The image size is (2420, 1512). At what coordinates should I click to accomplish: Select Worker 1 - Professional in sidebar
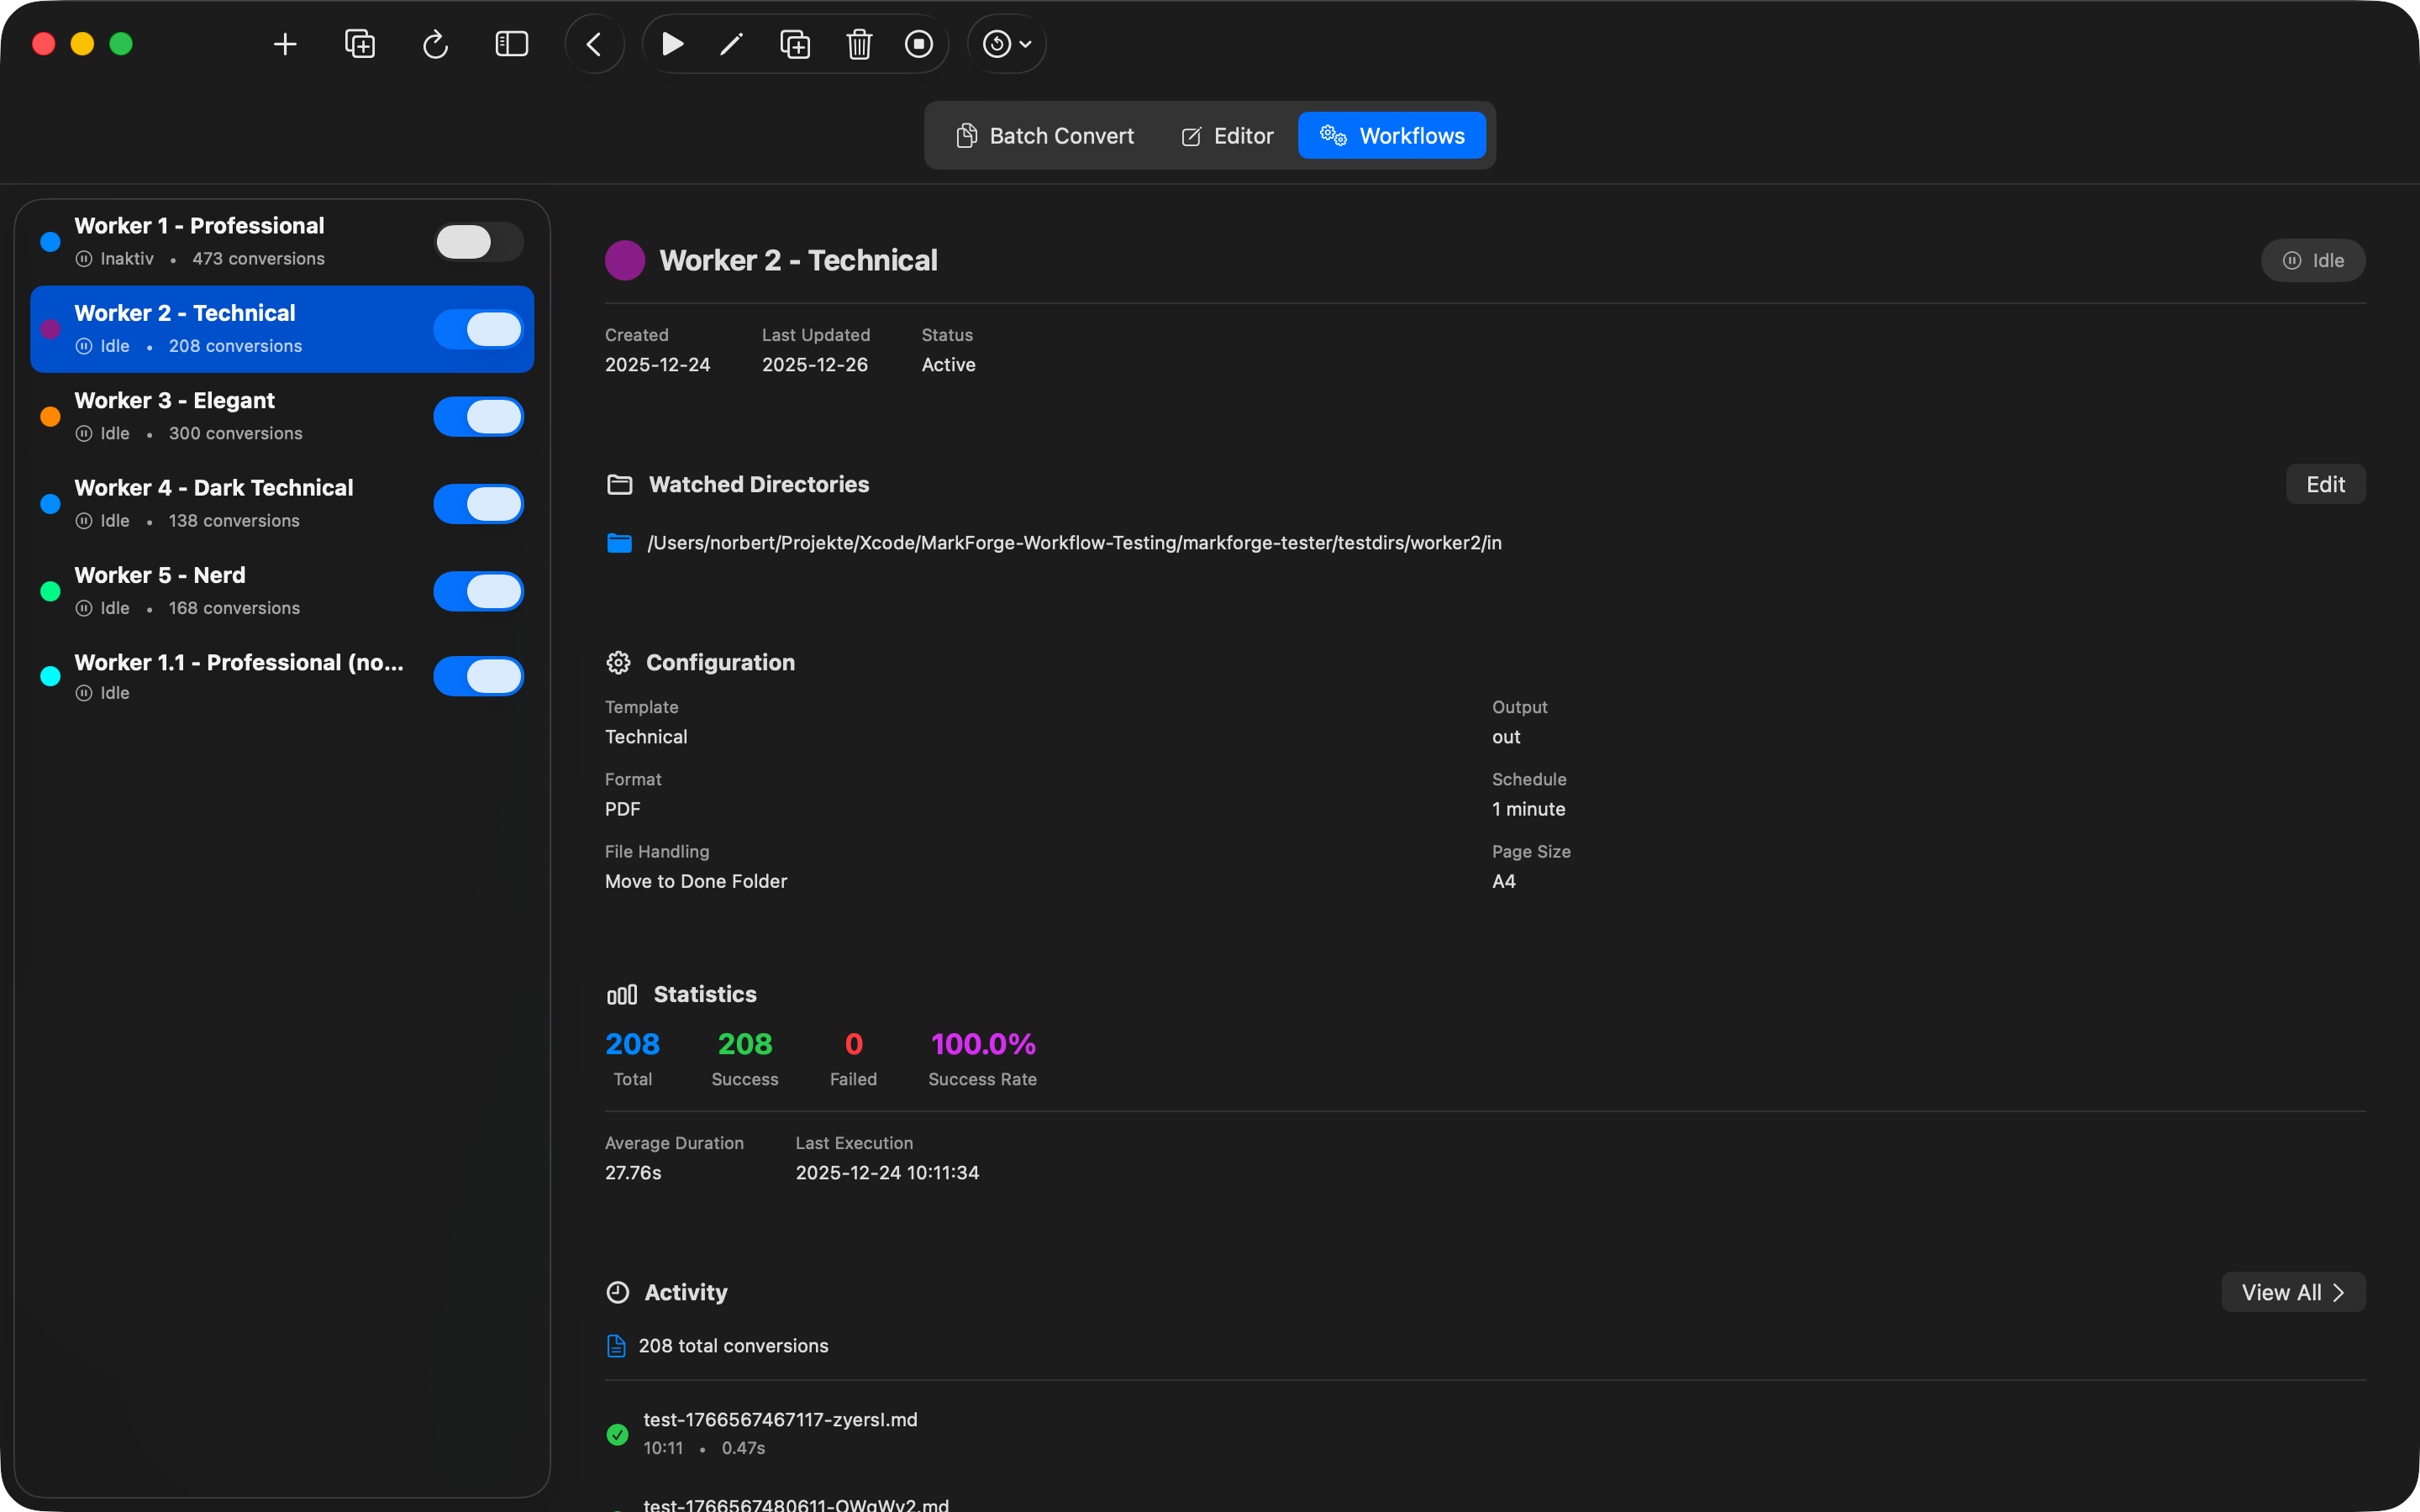(282, 242)
